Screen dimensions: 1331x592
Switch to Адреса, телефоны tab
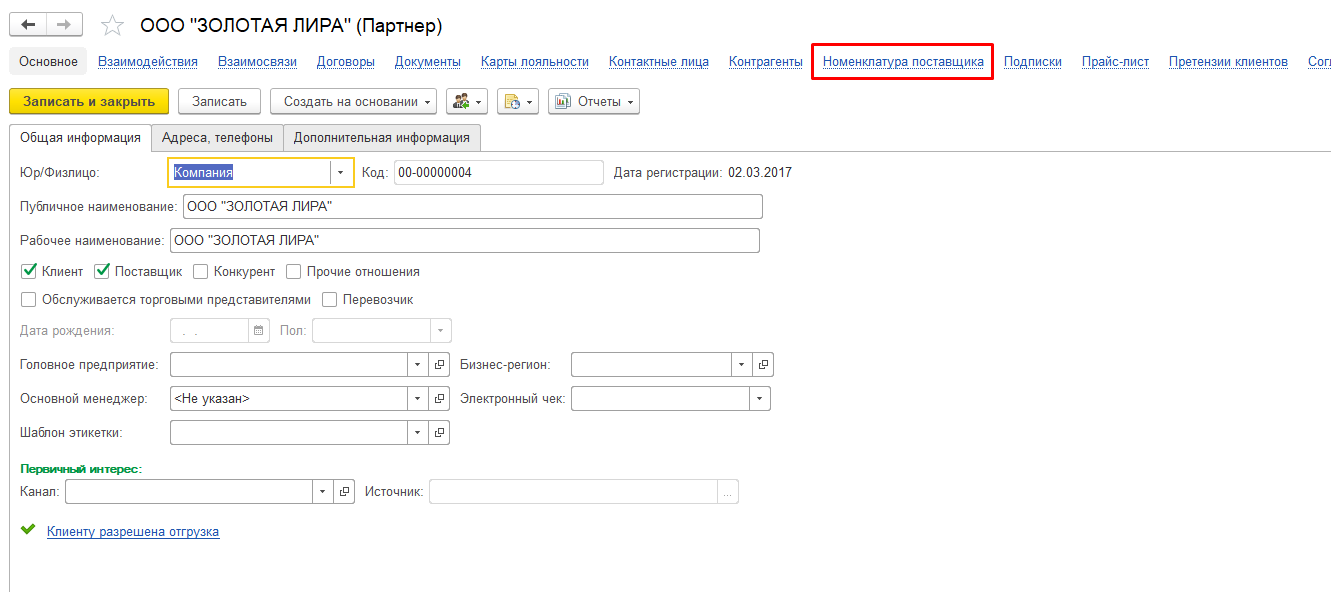pyautogui.click(x=217, y=138)
